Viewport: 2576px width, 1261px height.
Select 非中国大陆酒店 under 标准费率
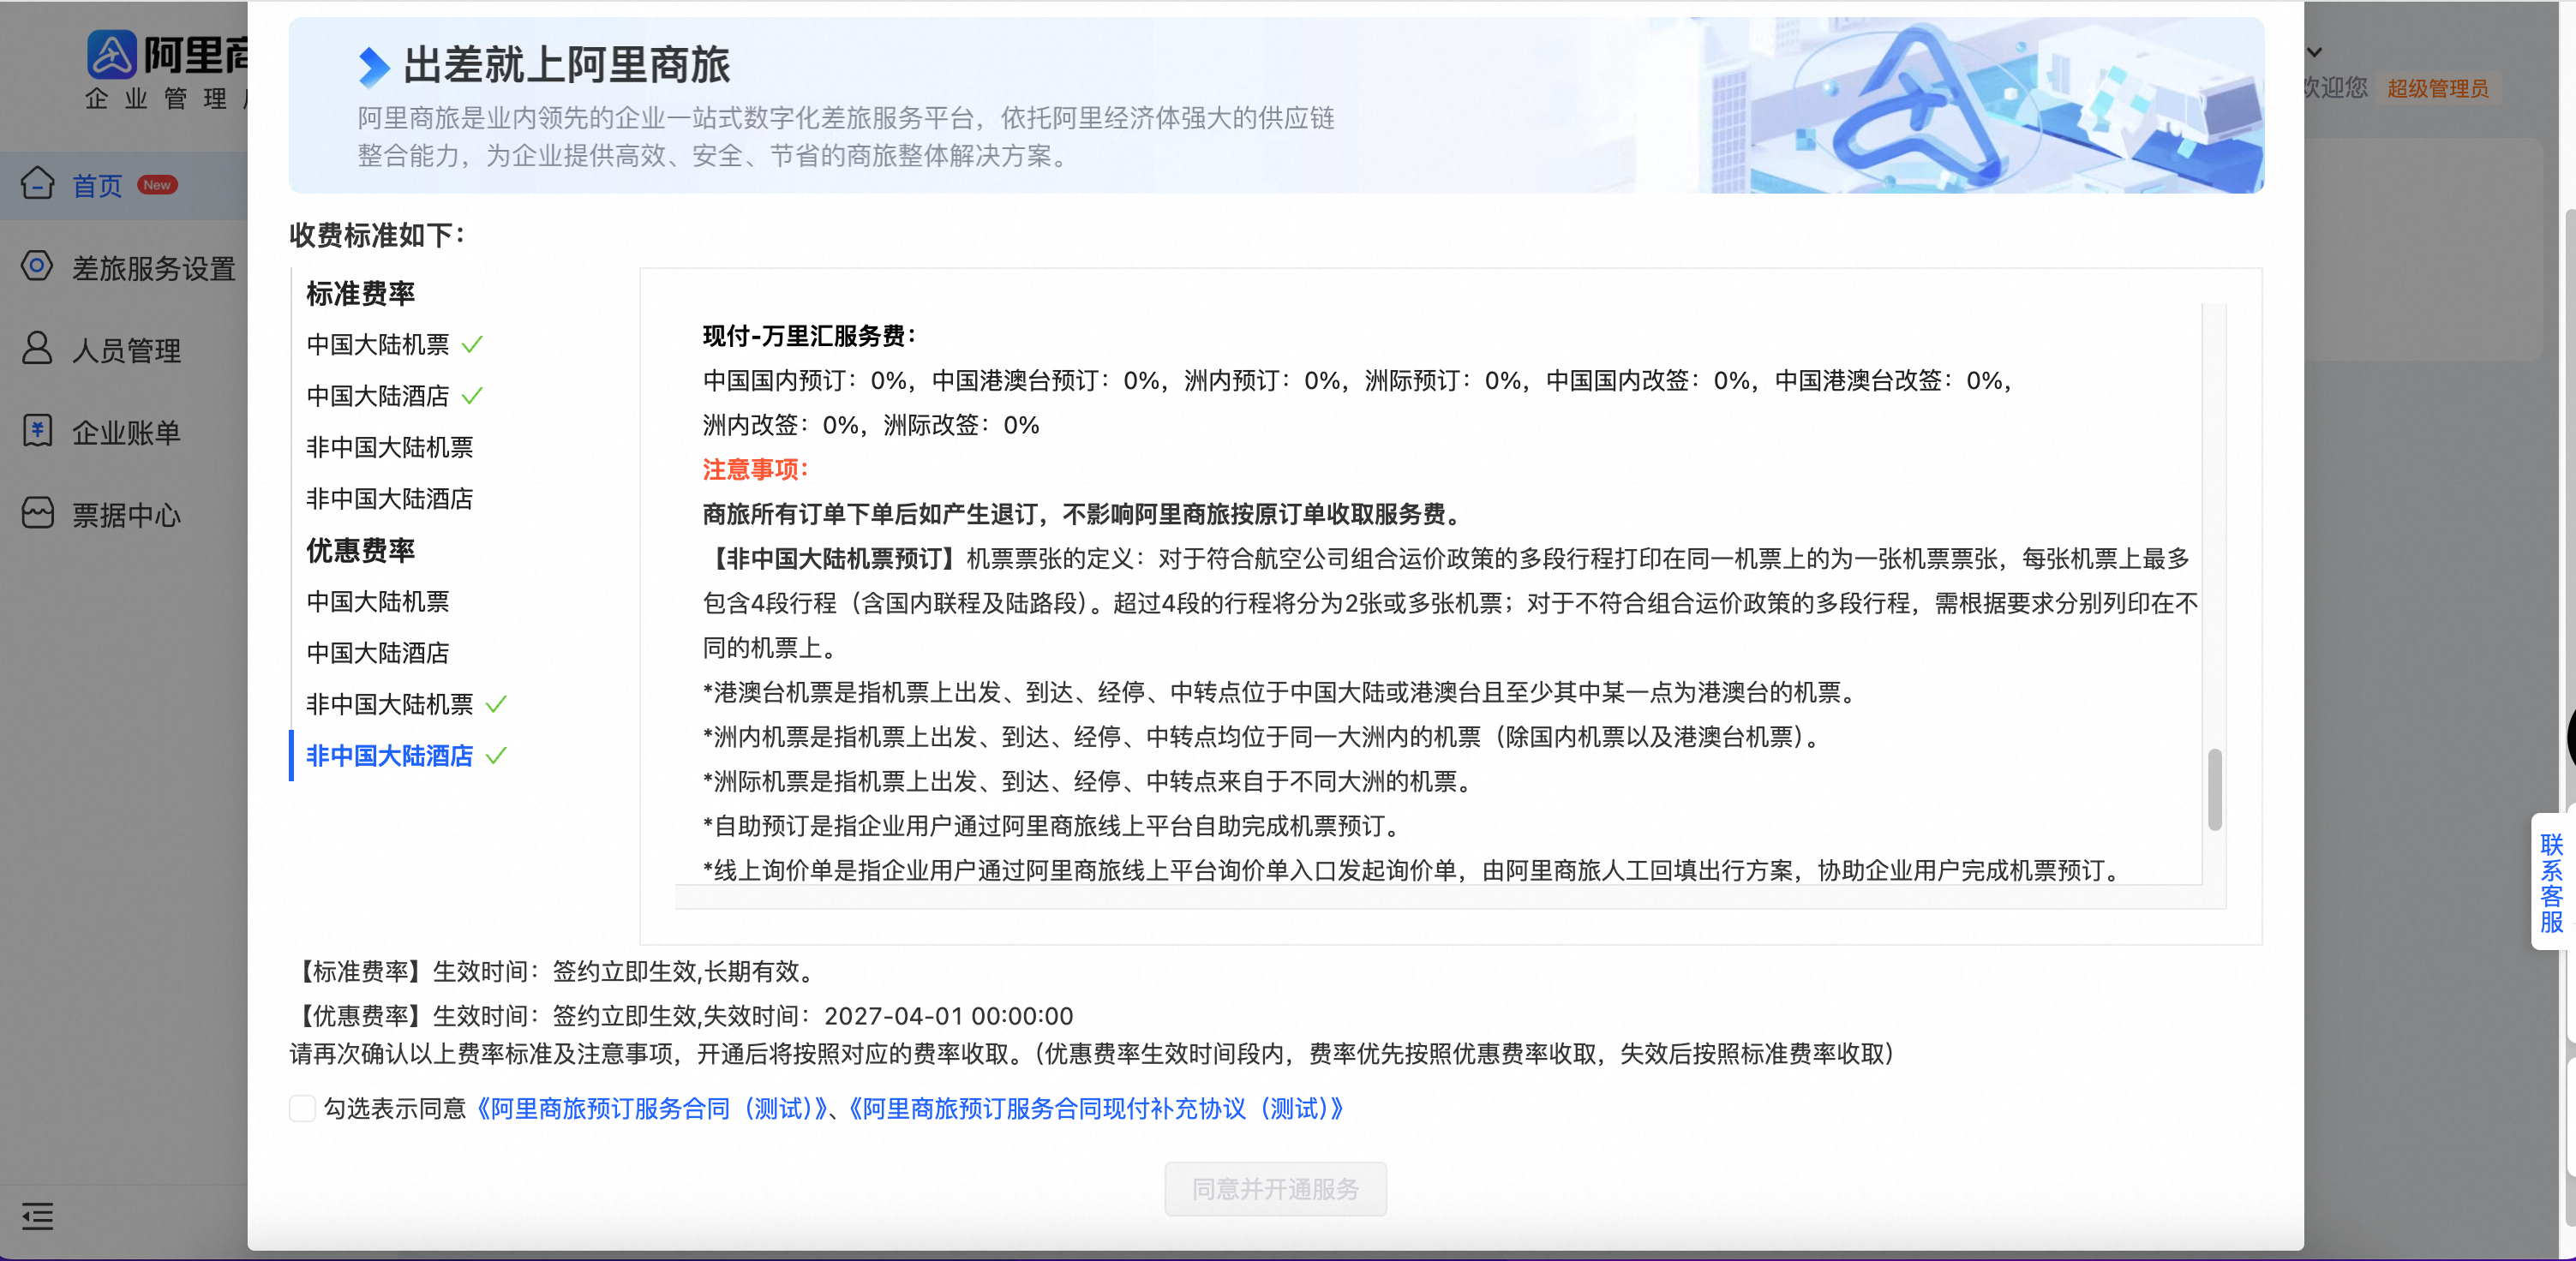389,499
